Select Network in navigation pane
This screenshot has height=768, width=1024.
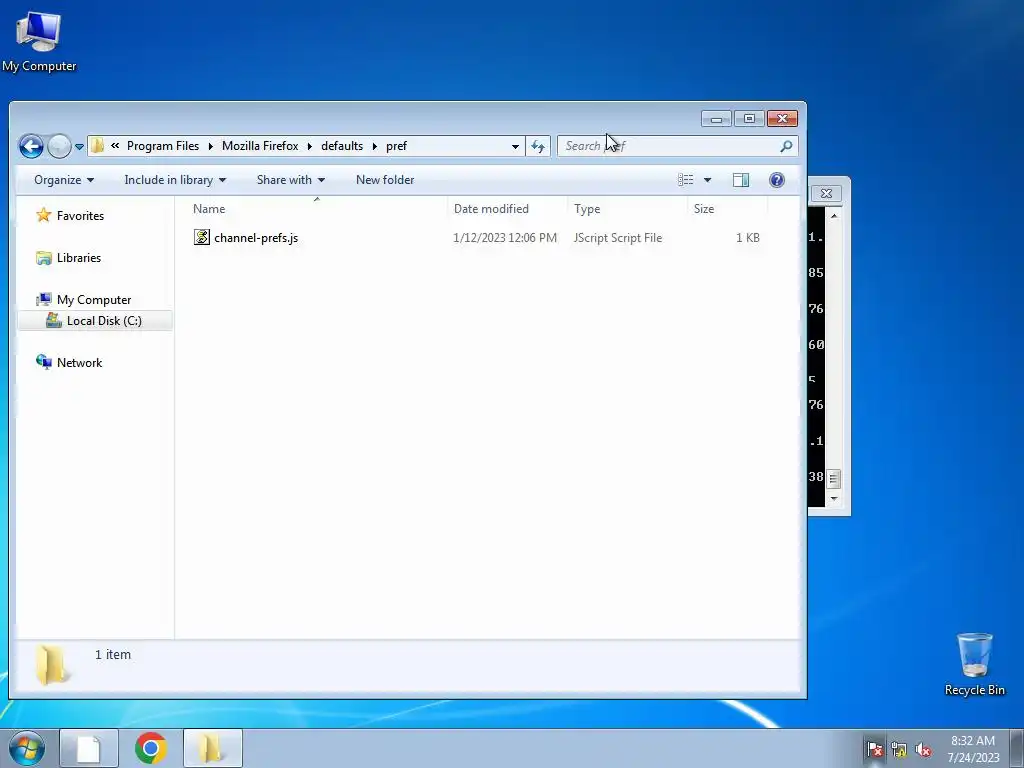point(80,362)
